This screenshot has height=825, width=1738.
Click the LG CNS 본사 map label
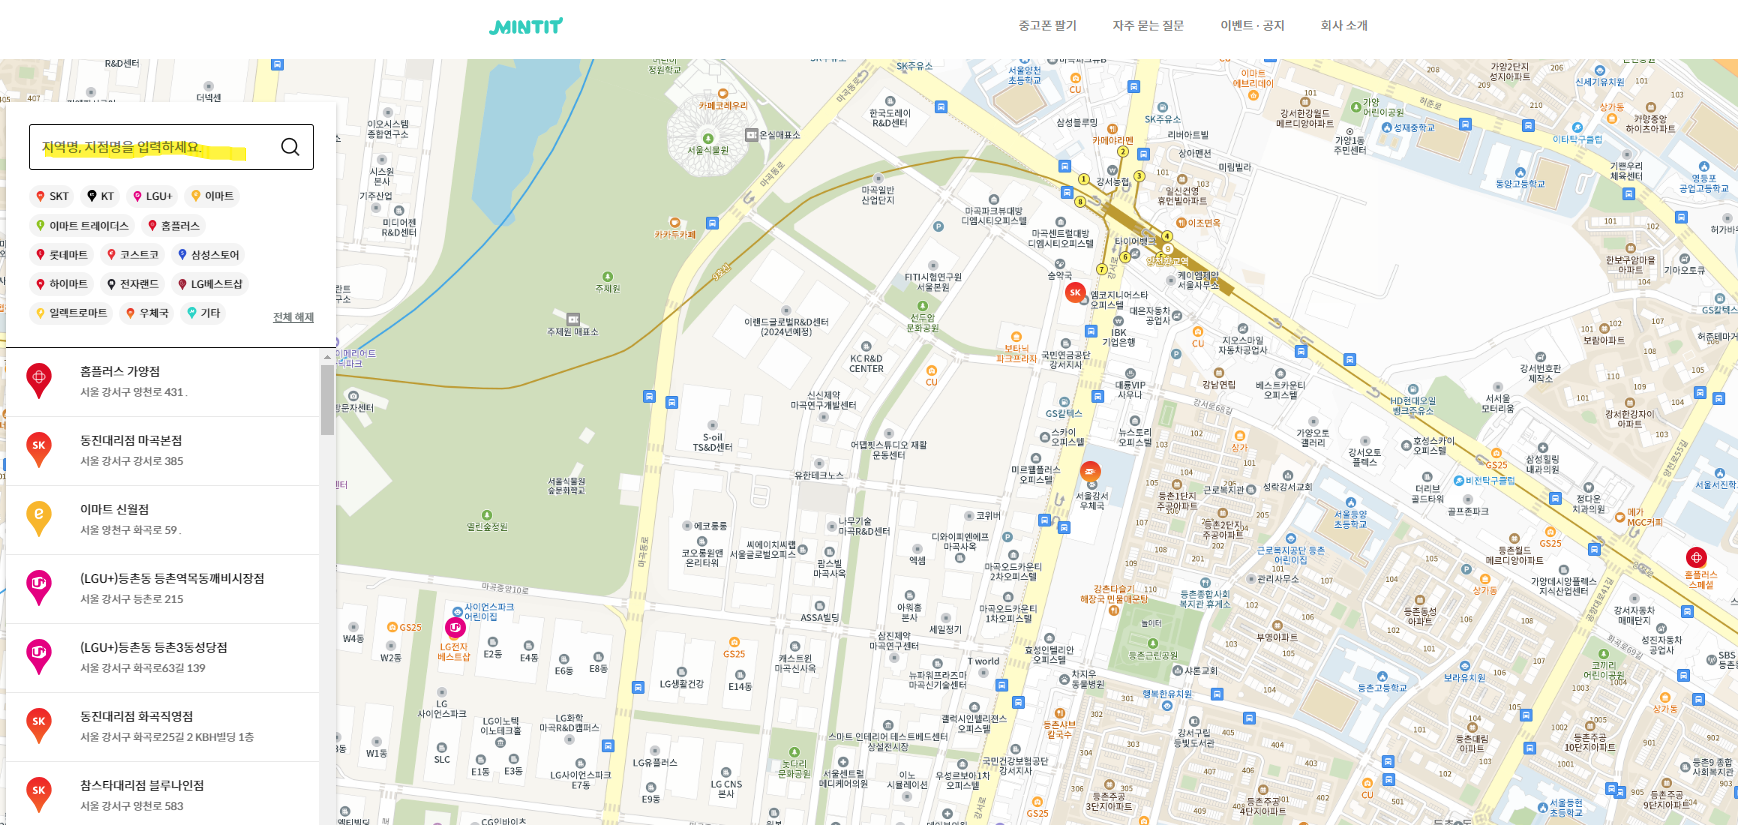tap(726, 789)
